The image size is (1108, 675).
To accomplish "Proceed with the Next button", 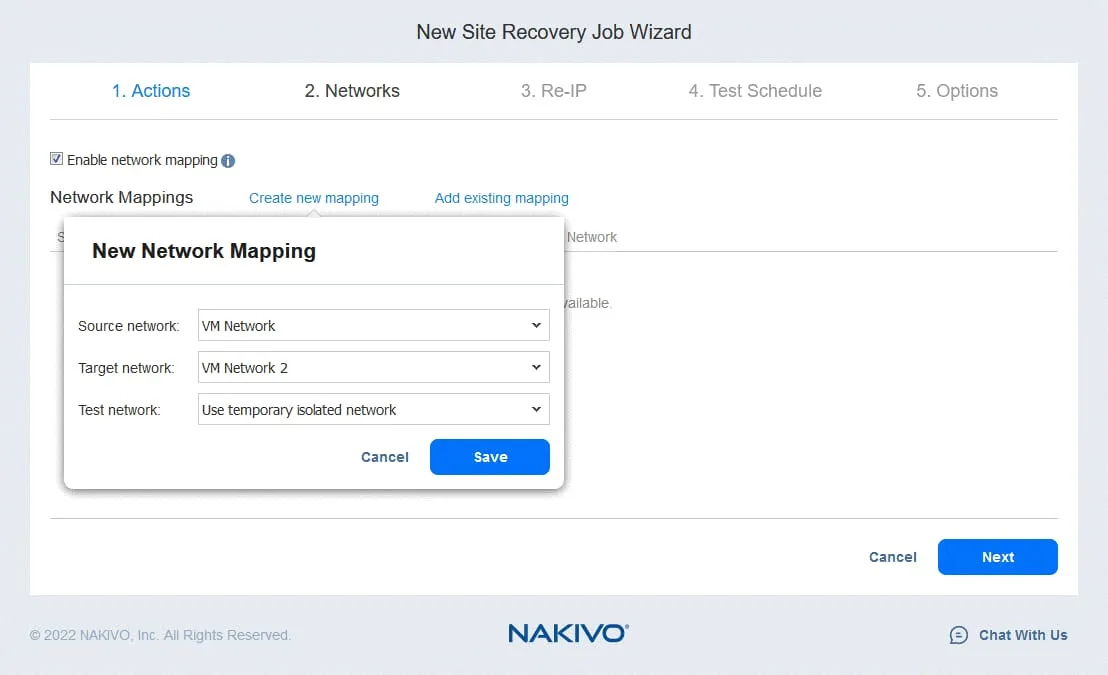I will point(997,557).
